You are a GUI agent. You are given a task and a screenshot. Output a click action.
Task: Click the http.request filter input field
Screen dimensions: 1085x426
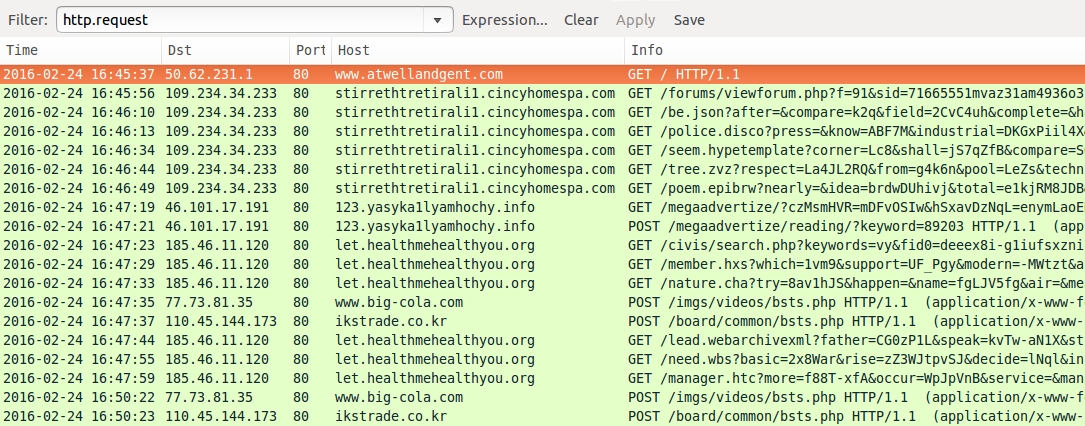240,20
